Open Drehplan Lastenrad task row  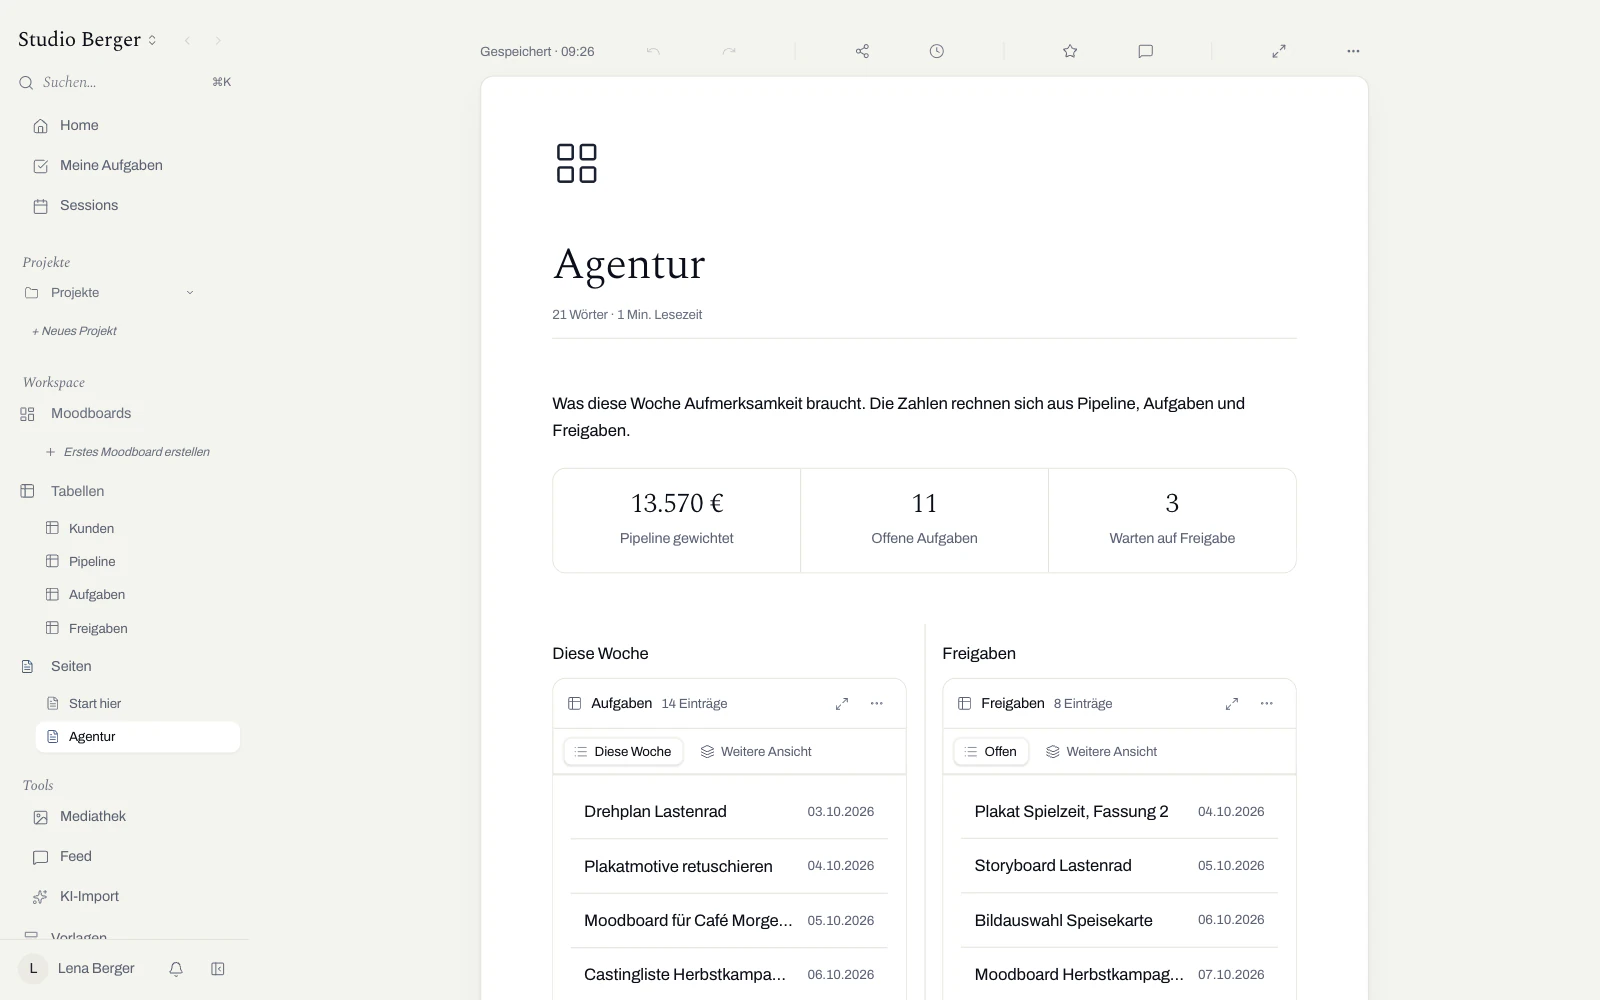(x=729, y=812)
